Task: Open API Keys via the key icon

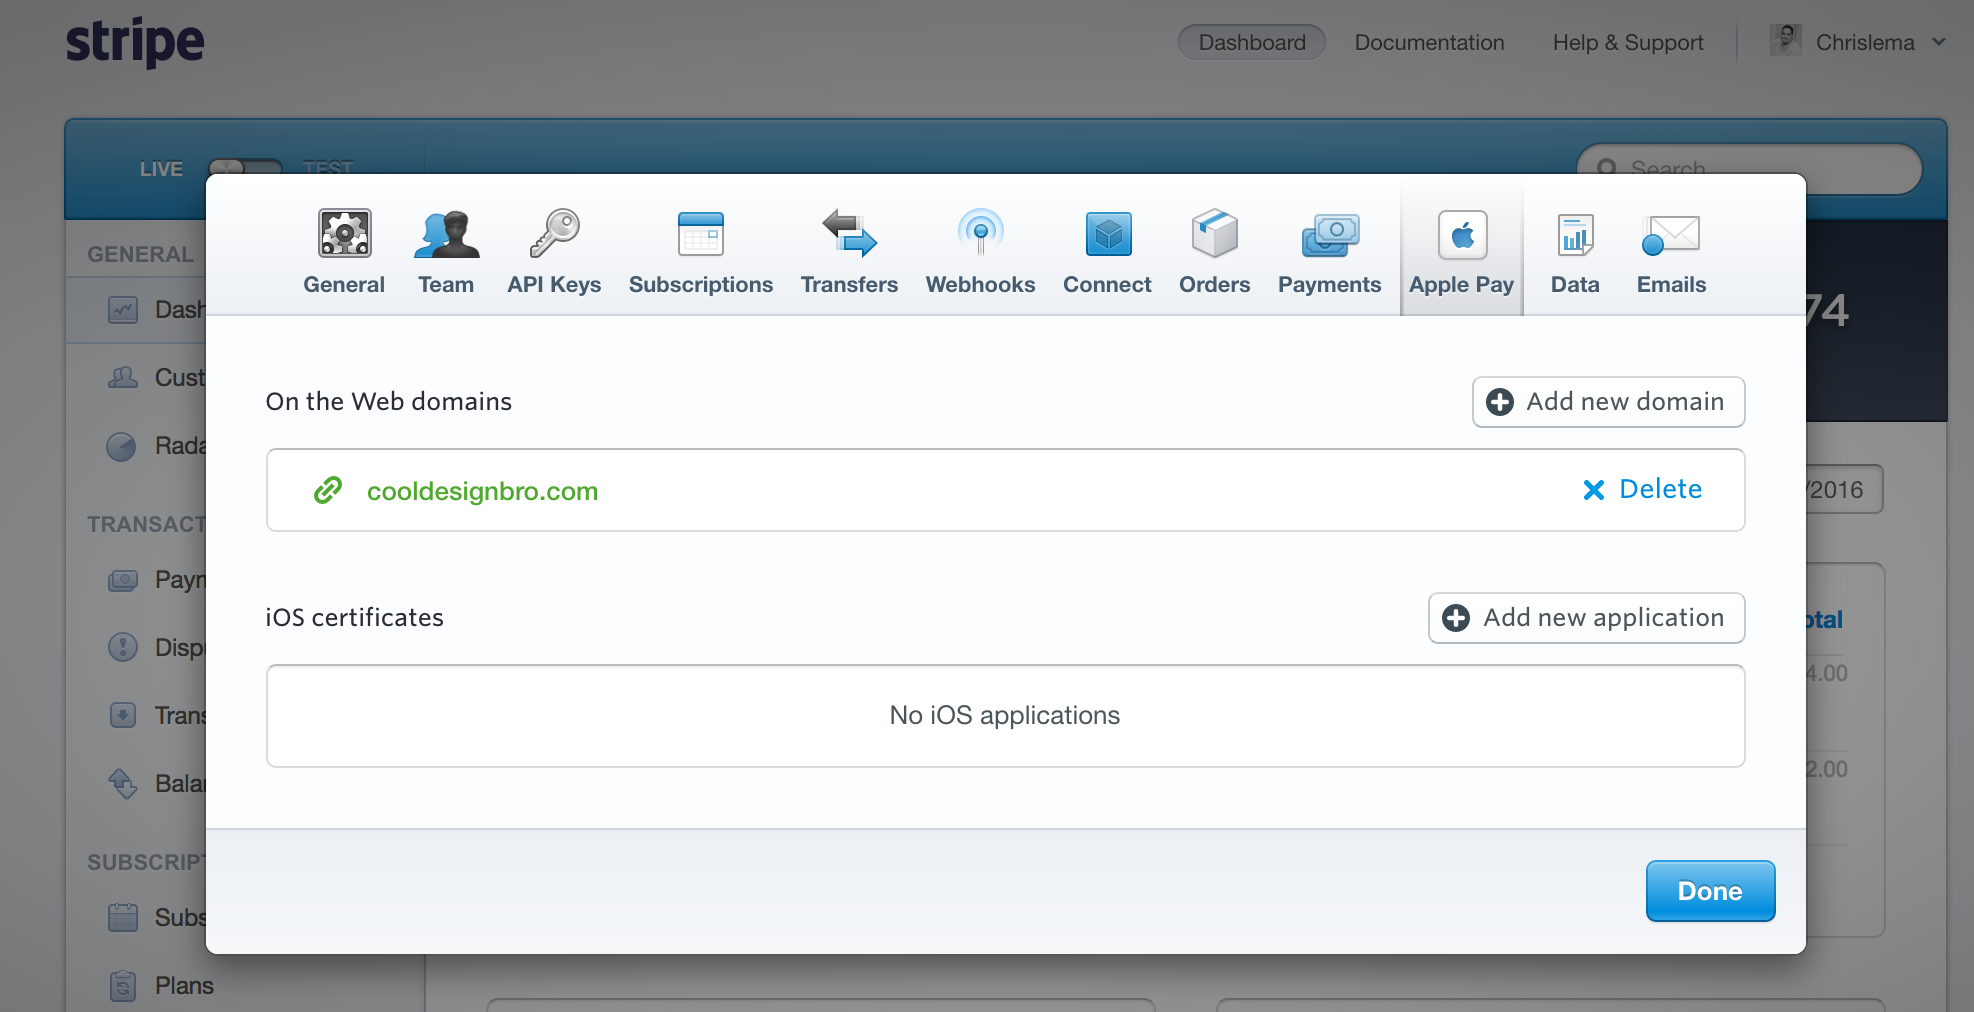Action: pyautogui.click(x=553, y=234)
